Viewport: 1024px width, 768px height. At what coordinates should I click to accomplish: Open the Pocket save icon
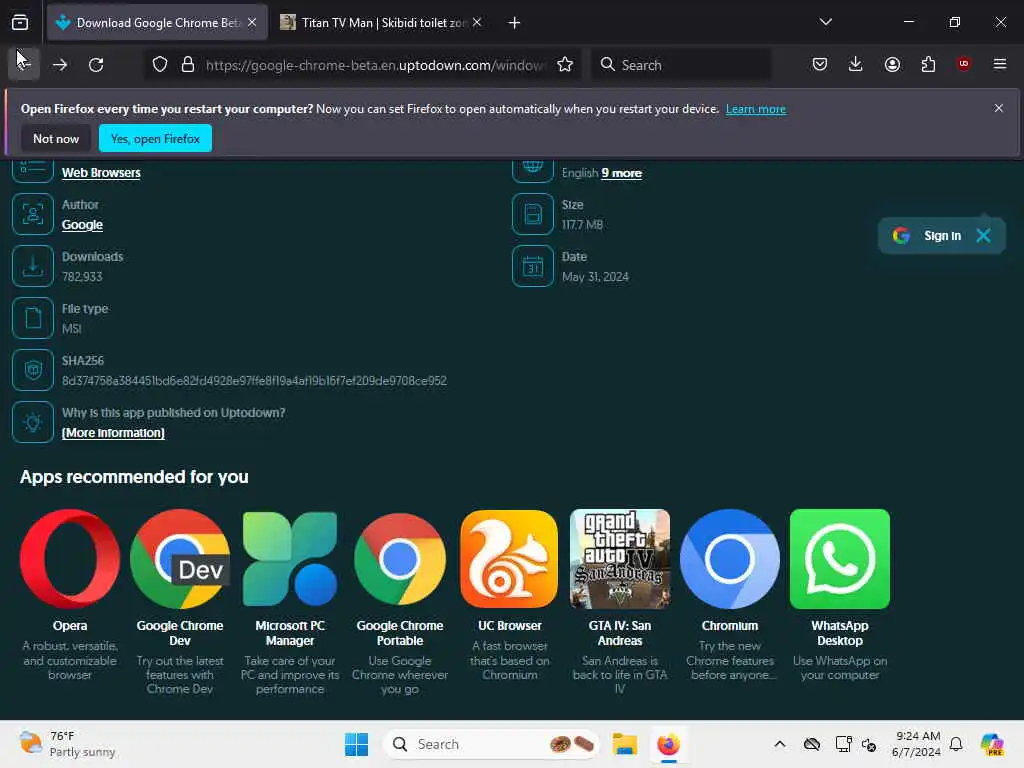pyautogui.click(x=820, y=64)
